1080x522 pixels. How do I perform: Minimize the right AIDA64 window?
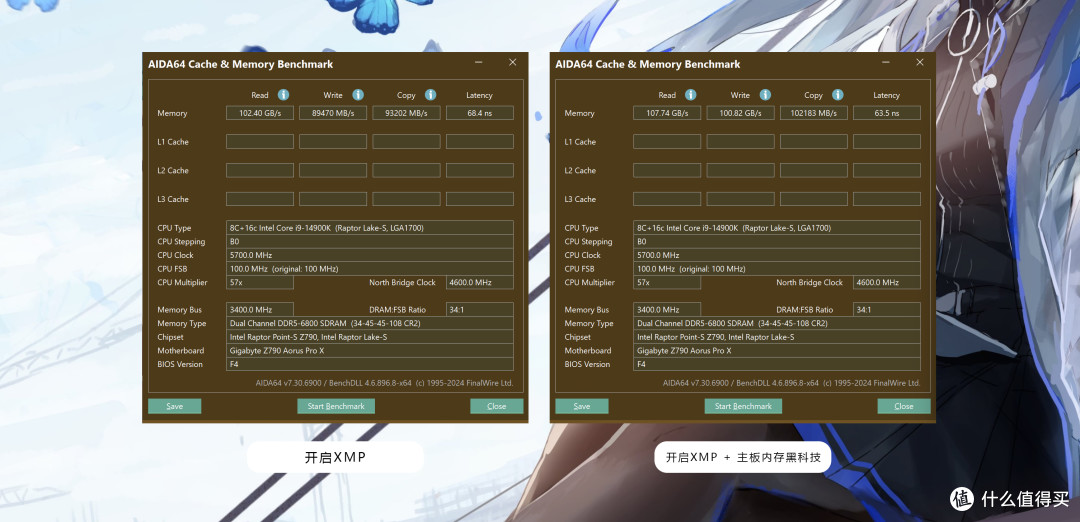click(886, 63)
